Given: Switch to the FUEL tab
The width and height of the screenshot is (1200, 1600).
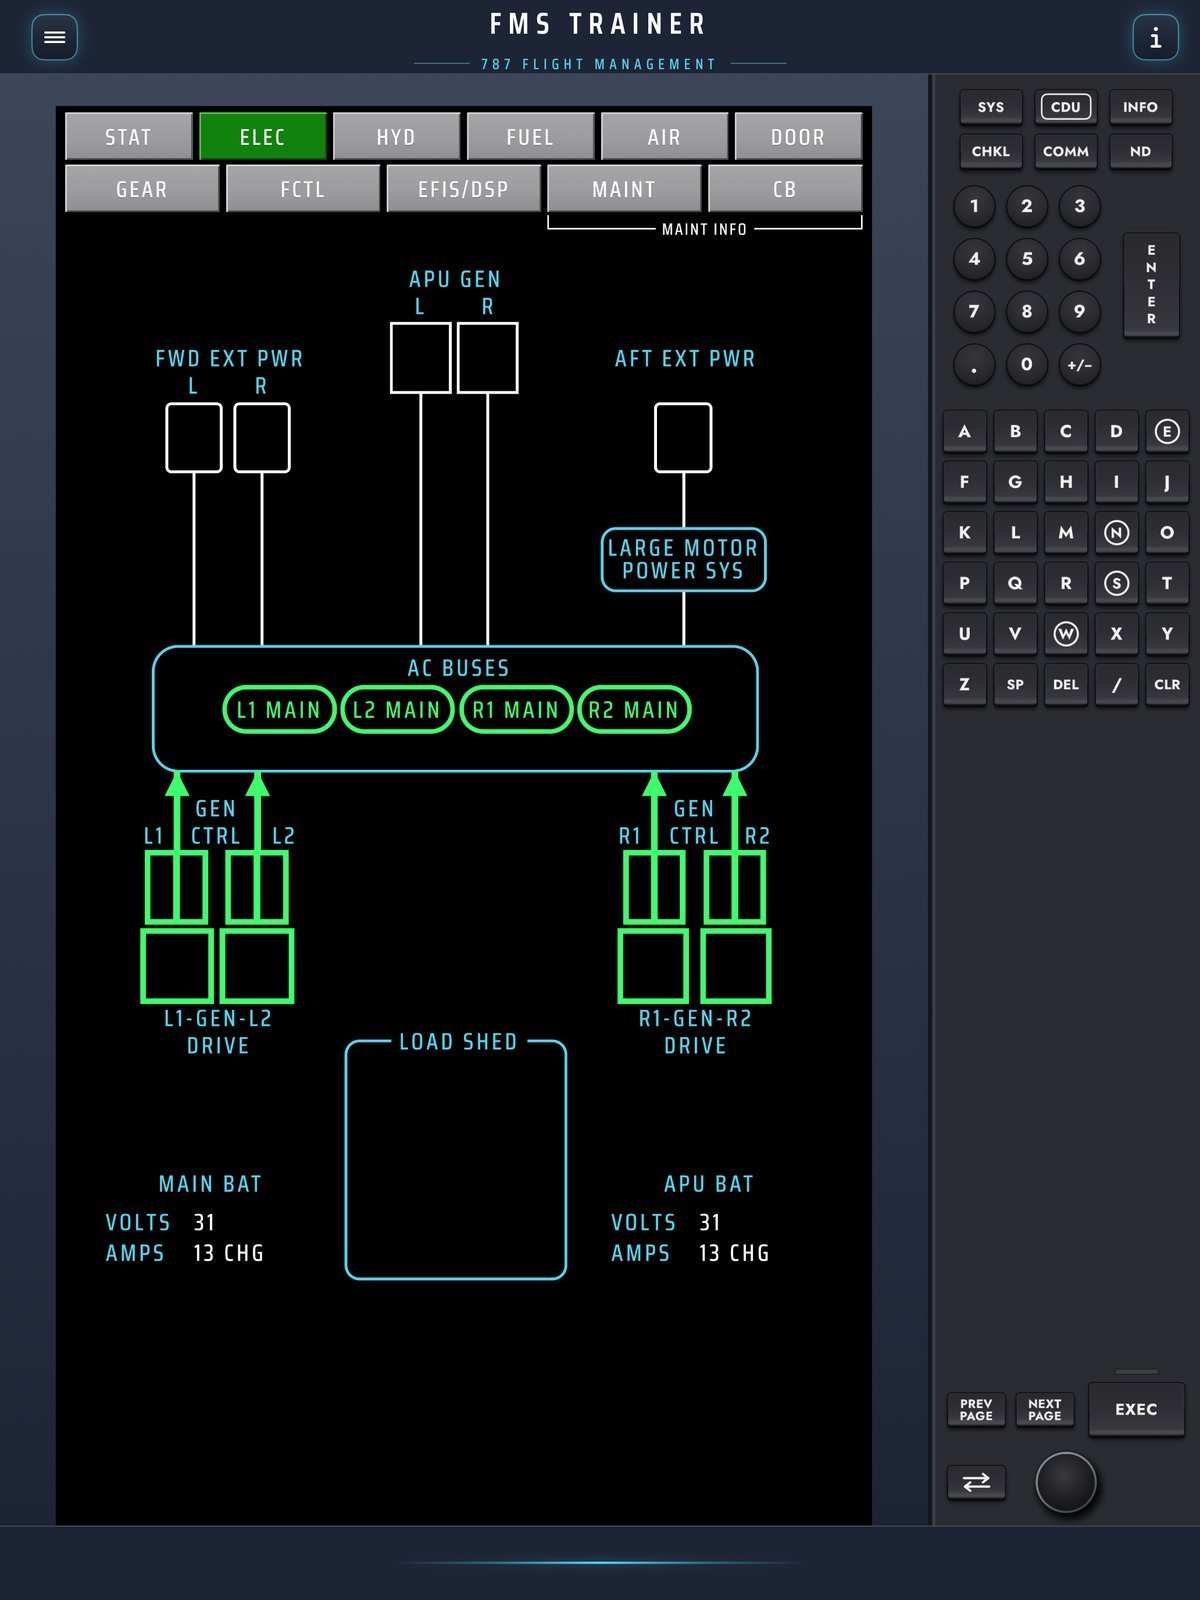Looking at the screenshot, I should click(531, 137).
